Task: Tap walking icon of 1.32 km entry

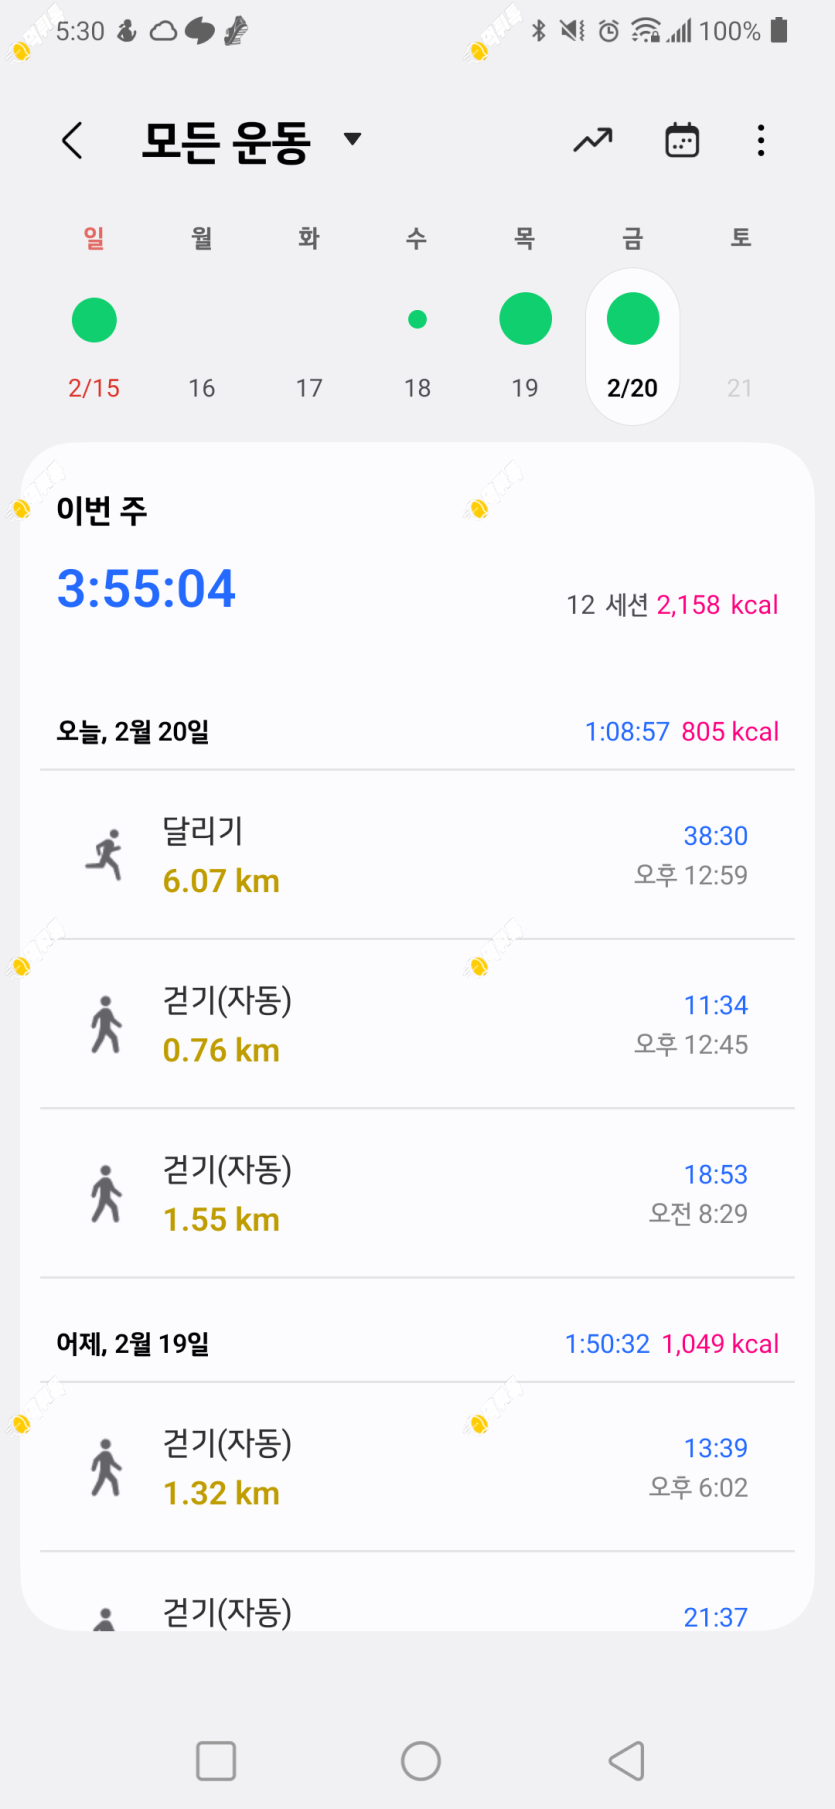Action: tap(105, 1467)
